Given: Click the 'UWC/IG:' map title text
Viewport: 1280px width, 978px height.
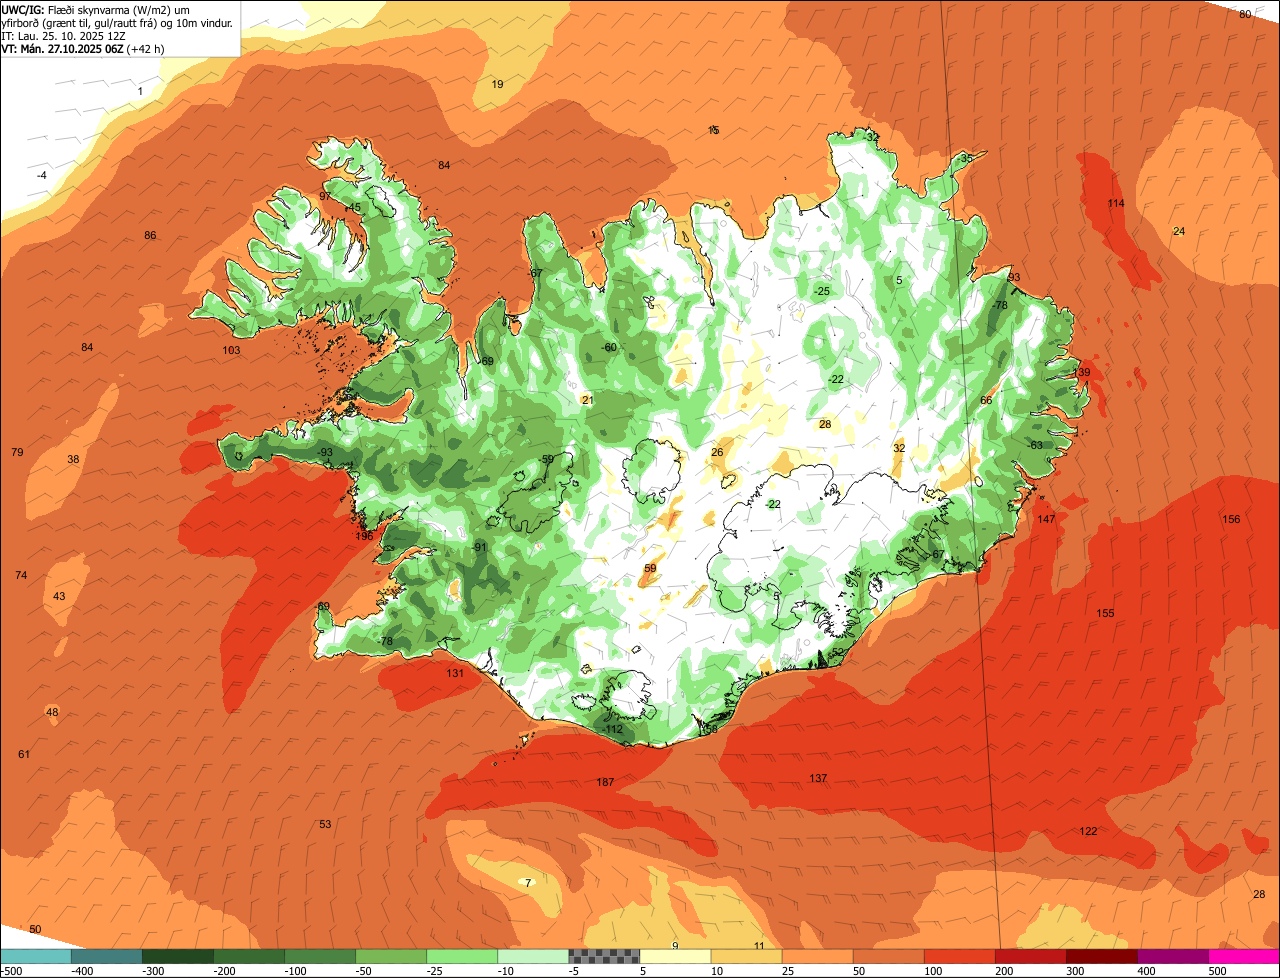Looking at the screenshot, I should tap(23, 9).
